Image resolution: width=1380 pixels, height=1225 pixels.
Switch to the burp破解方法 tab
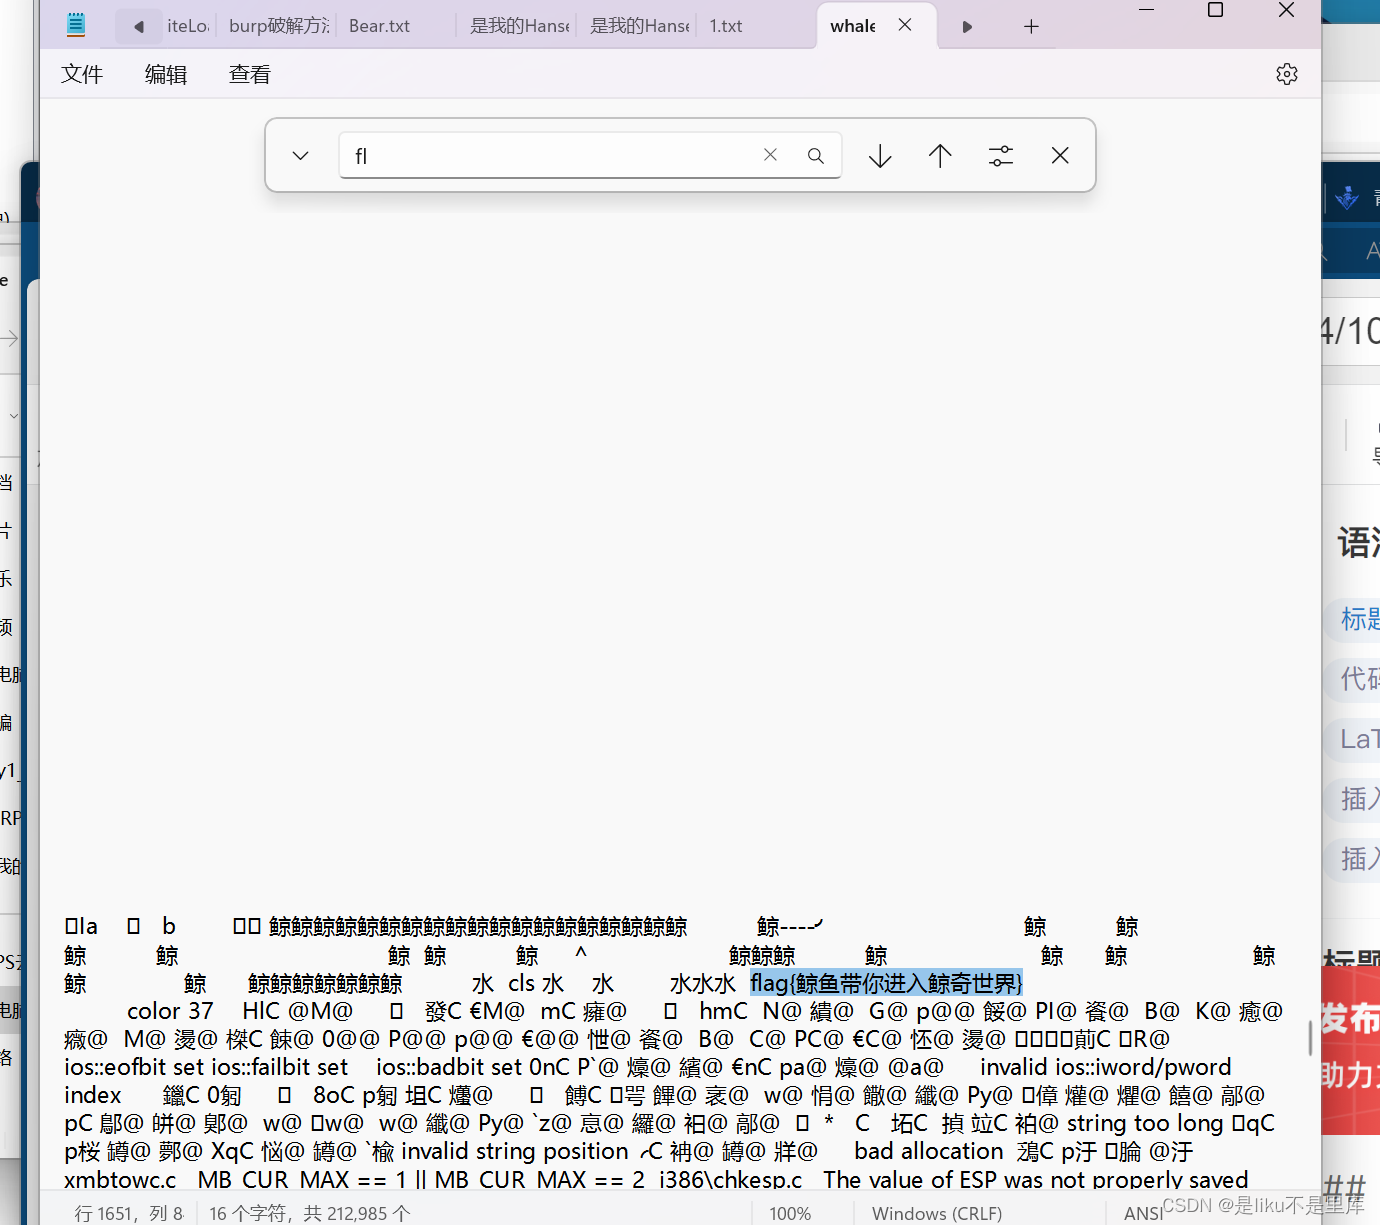point(279,26)
